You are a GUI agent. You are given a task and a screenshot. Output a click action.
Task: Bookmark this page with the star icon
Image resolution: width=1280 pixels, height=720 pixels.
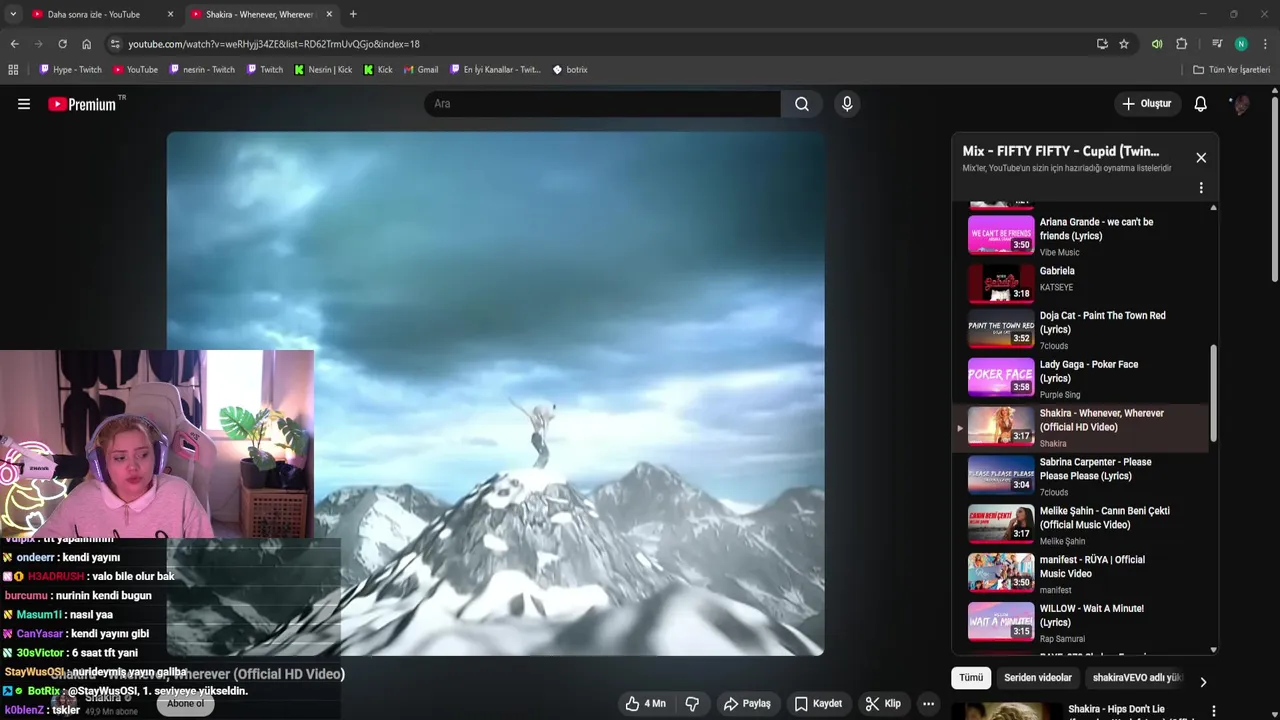pos(1124,44)
